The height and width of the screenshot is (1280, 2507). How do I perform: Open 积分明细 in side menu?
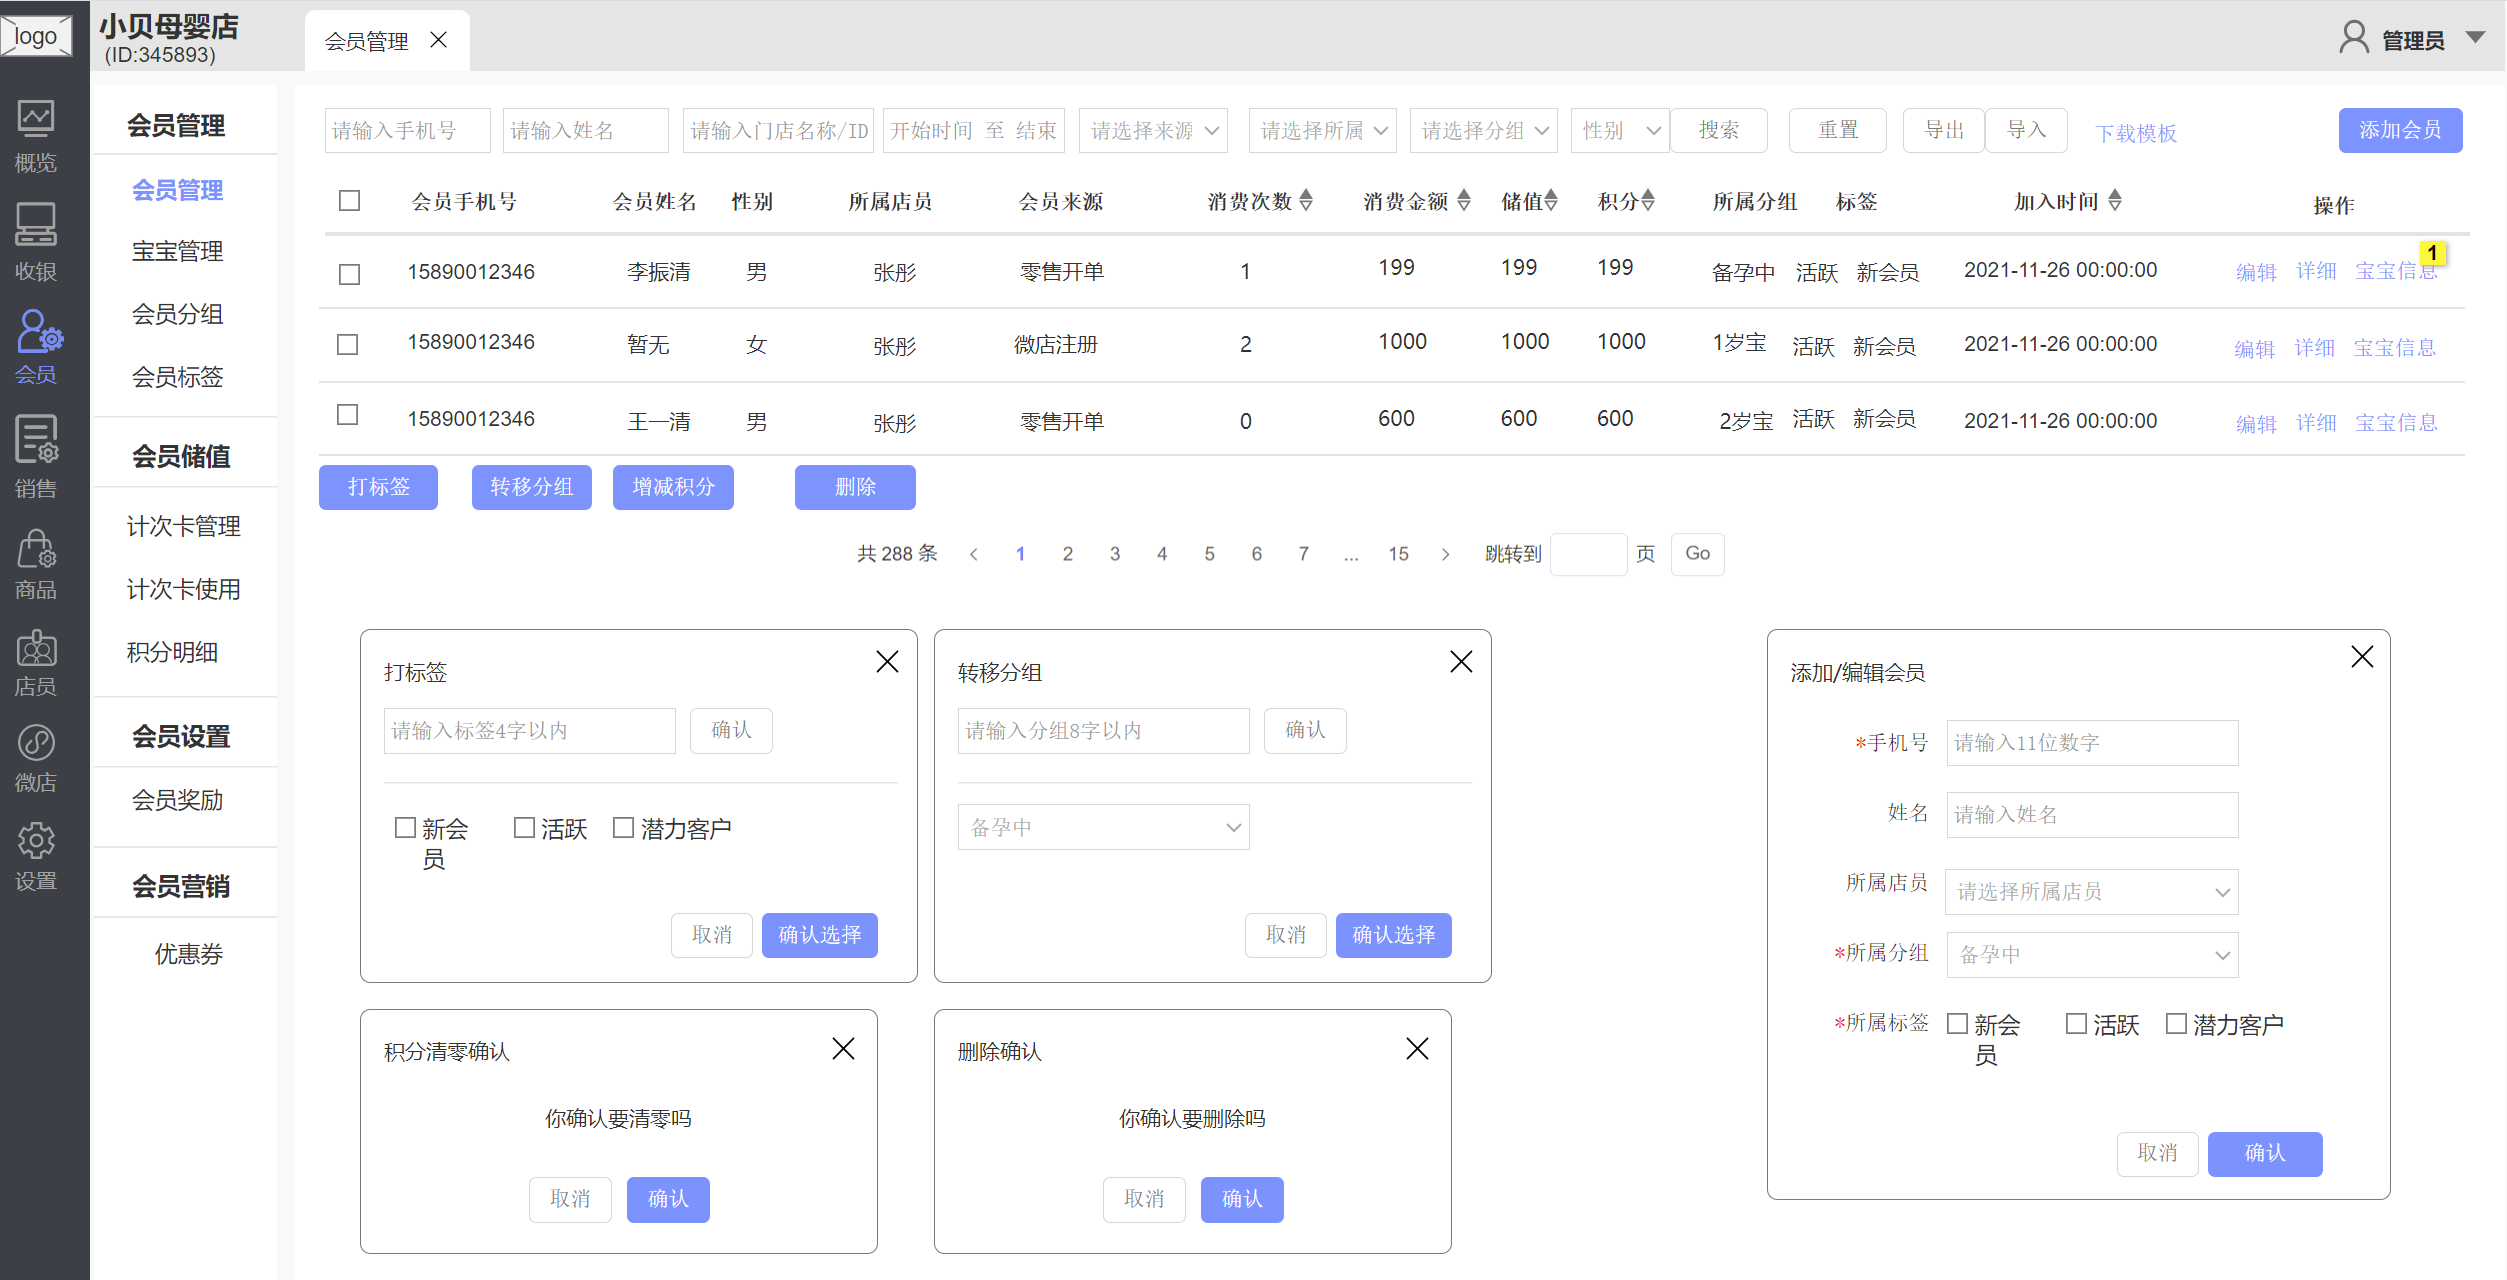pos(172,652)
